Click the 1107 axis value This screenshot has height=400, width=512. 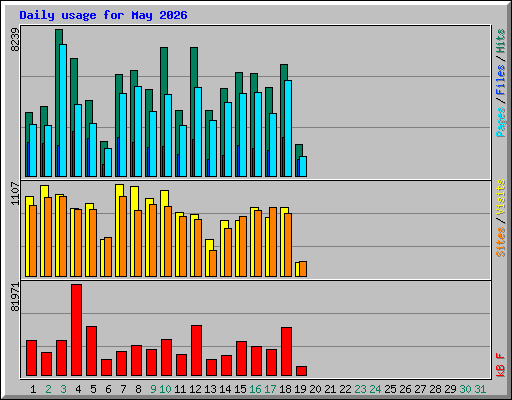pos(15,193)
